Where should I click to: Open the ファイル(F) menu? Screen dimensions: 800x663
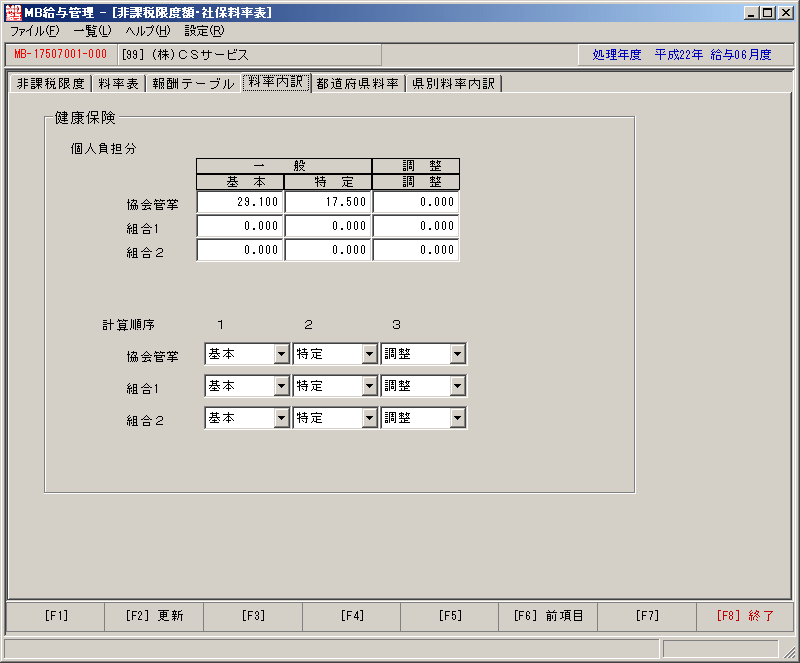pyautogui.click(x=34, y=31)
